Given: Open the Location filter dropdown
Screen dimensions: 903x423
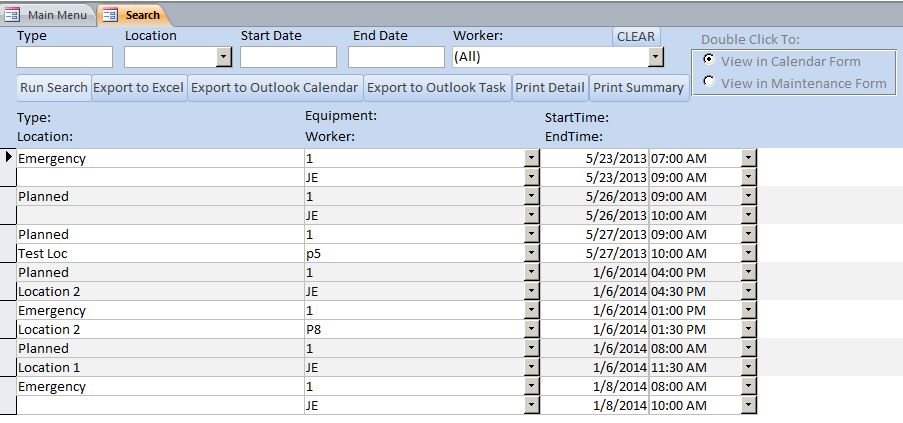Looking at the screenshot, I should pyautogui.click(x=223, y=57).
